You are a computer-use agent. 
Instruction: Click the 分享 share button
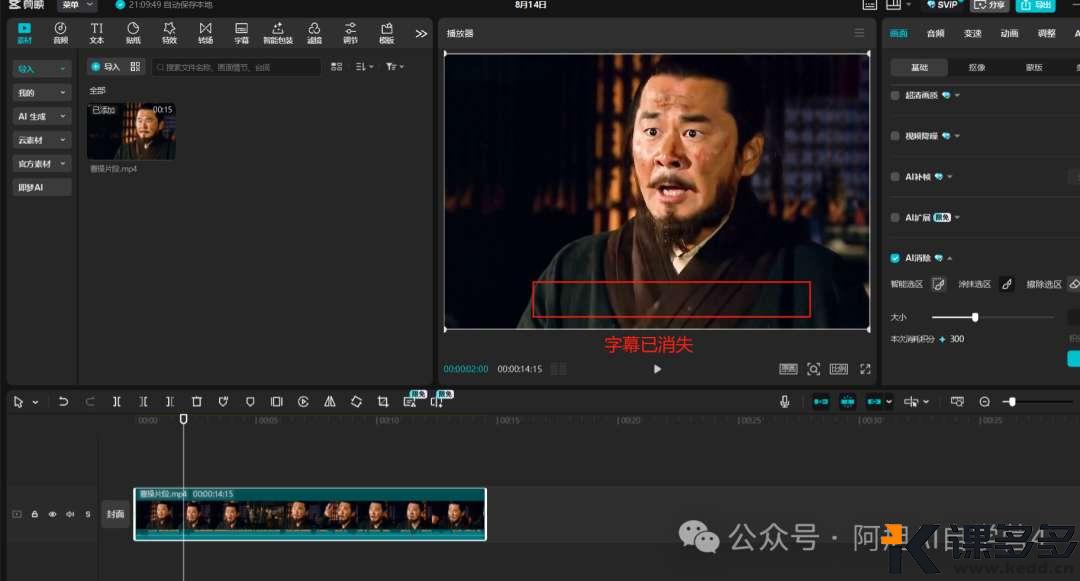pyautogui.click(x=989, y=5)
